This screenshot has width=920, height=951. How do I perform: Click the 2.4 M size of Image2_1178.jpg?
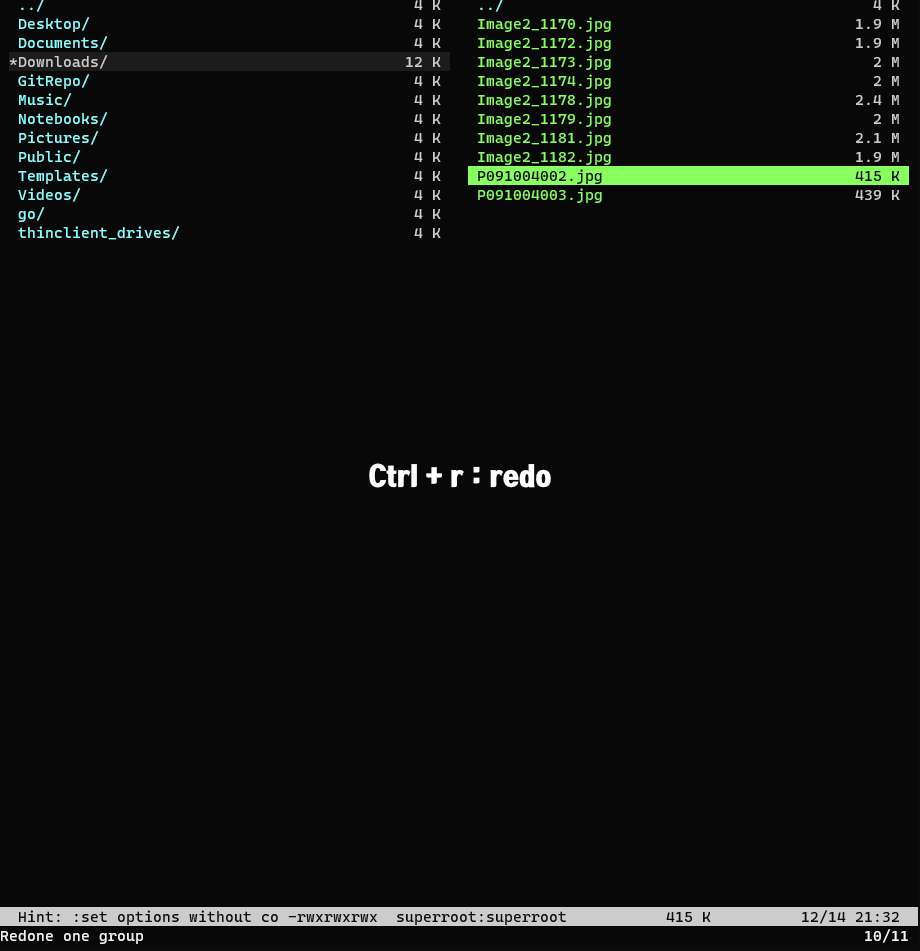pyautogui.click(x=877, y=100)
